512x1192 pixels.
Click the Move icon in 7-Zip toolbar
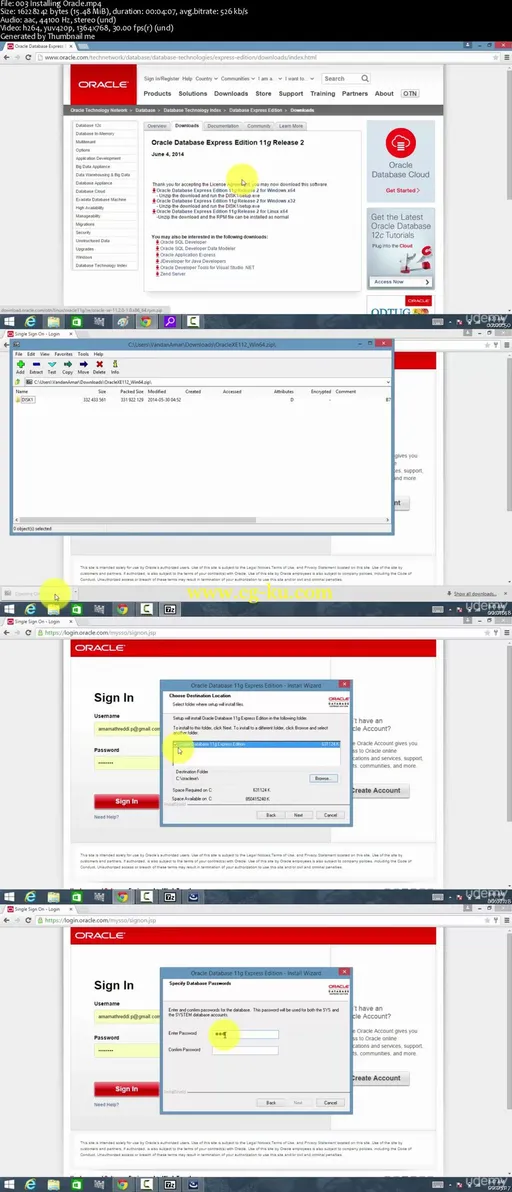pyautogui.click(x=84, y=365)
